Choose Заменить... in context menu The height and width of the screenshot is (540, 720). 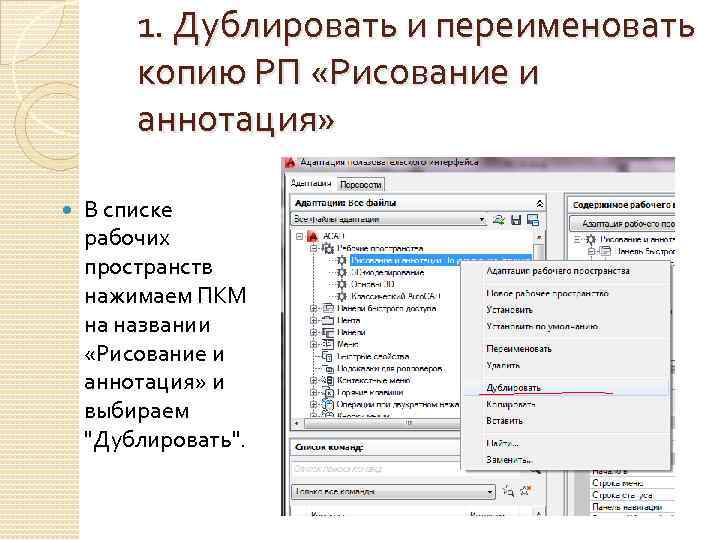(x=509, y=459)
